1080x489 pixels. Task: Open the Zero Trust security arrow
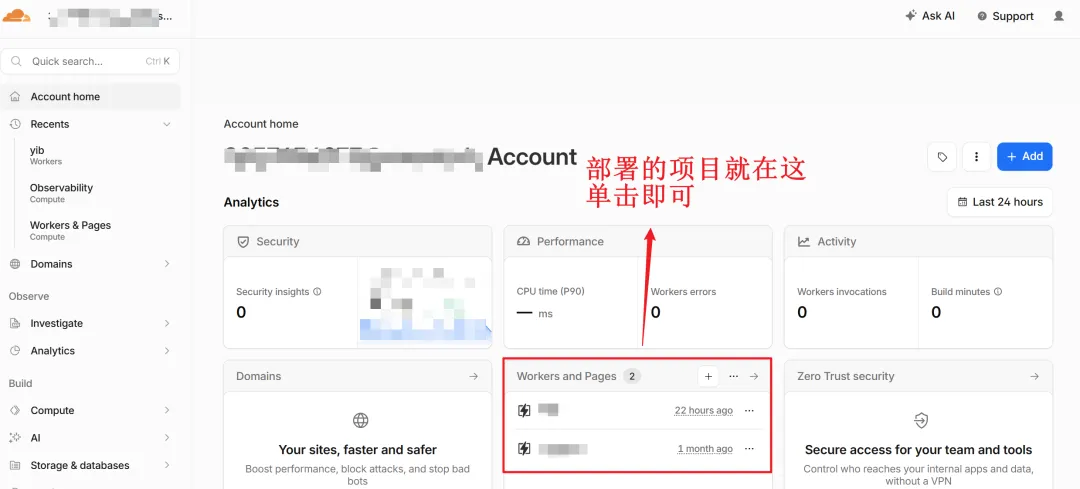1034,376
